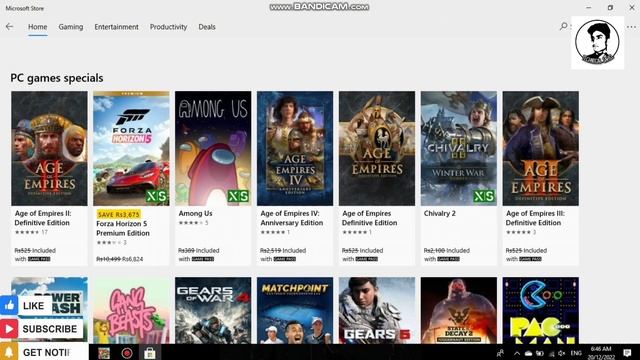Click the Xbox X|S badge on Chivalry 2

(484, 196)
